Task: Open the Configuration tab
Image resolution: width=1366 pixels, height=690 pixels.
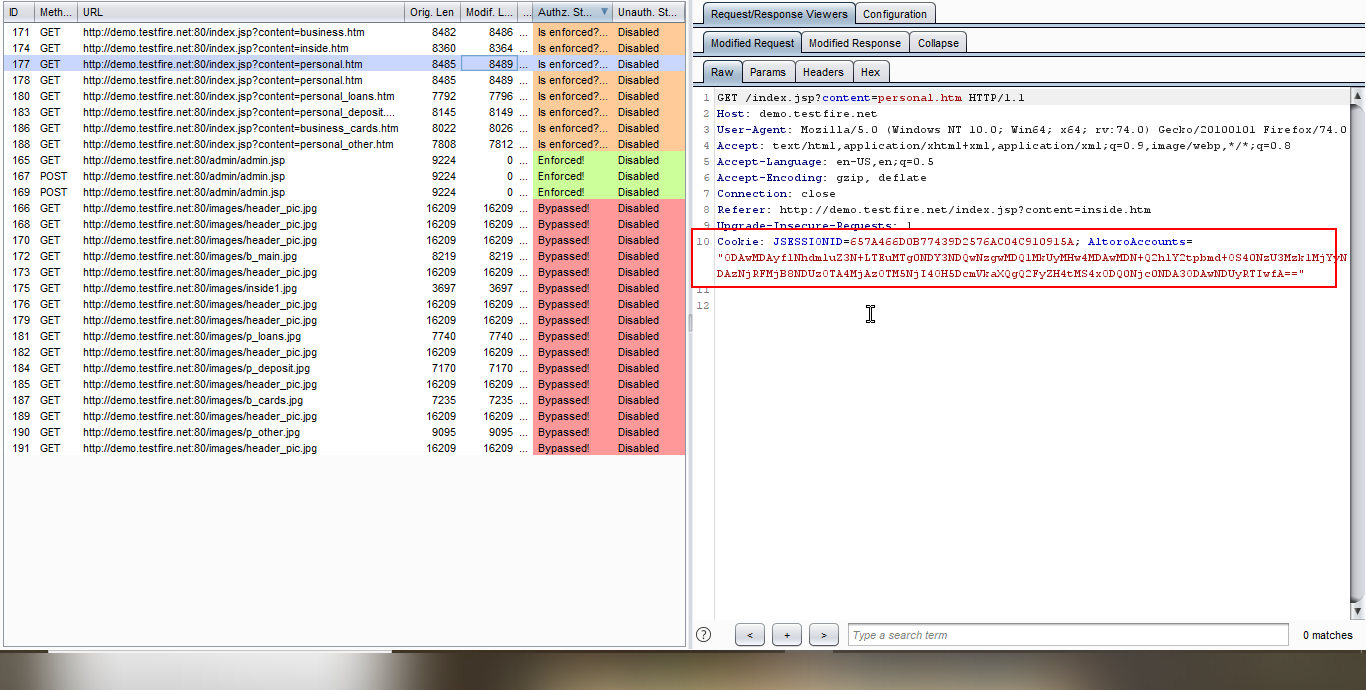Action: pyautogui.click(x=895, y=14)
